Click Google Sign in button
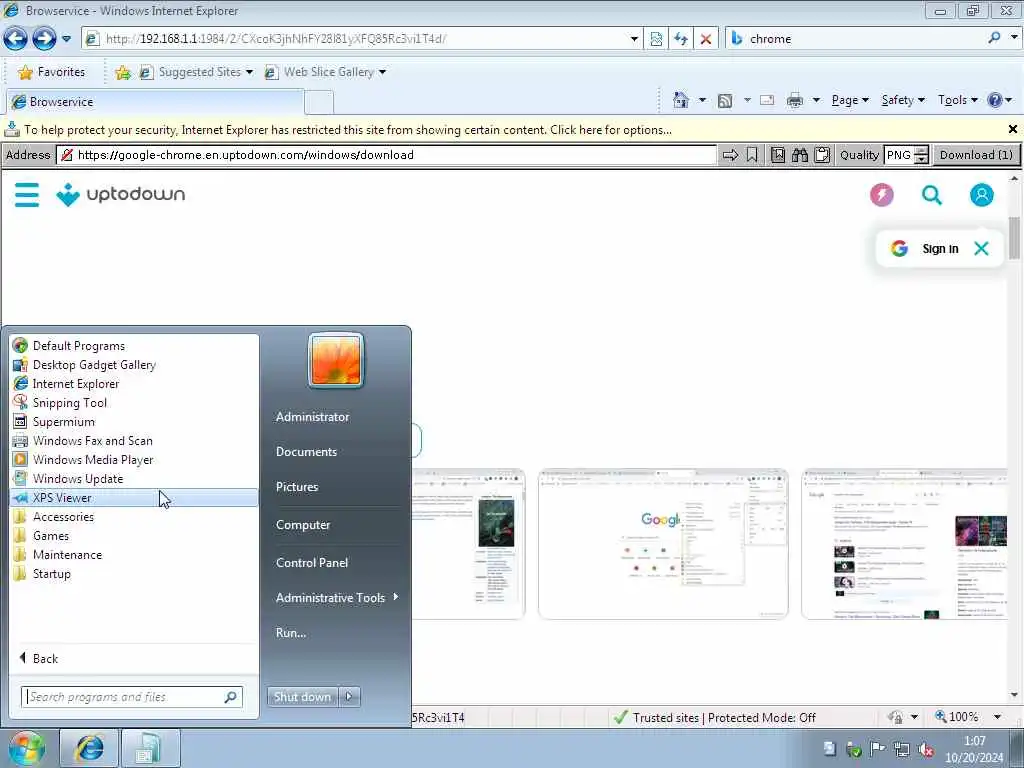Image resolution: width=1024 pixels, height=768 pixels. click(x=925, y=248)
